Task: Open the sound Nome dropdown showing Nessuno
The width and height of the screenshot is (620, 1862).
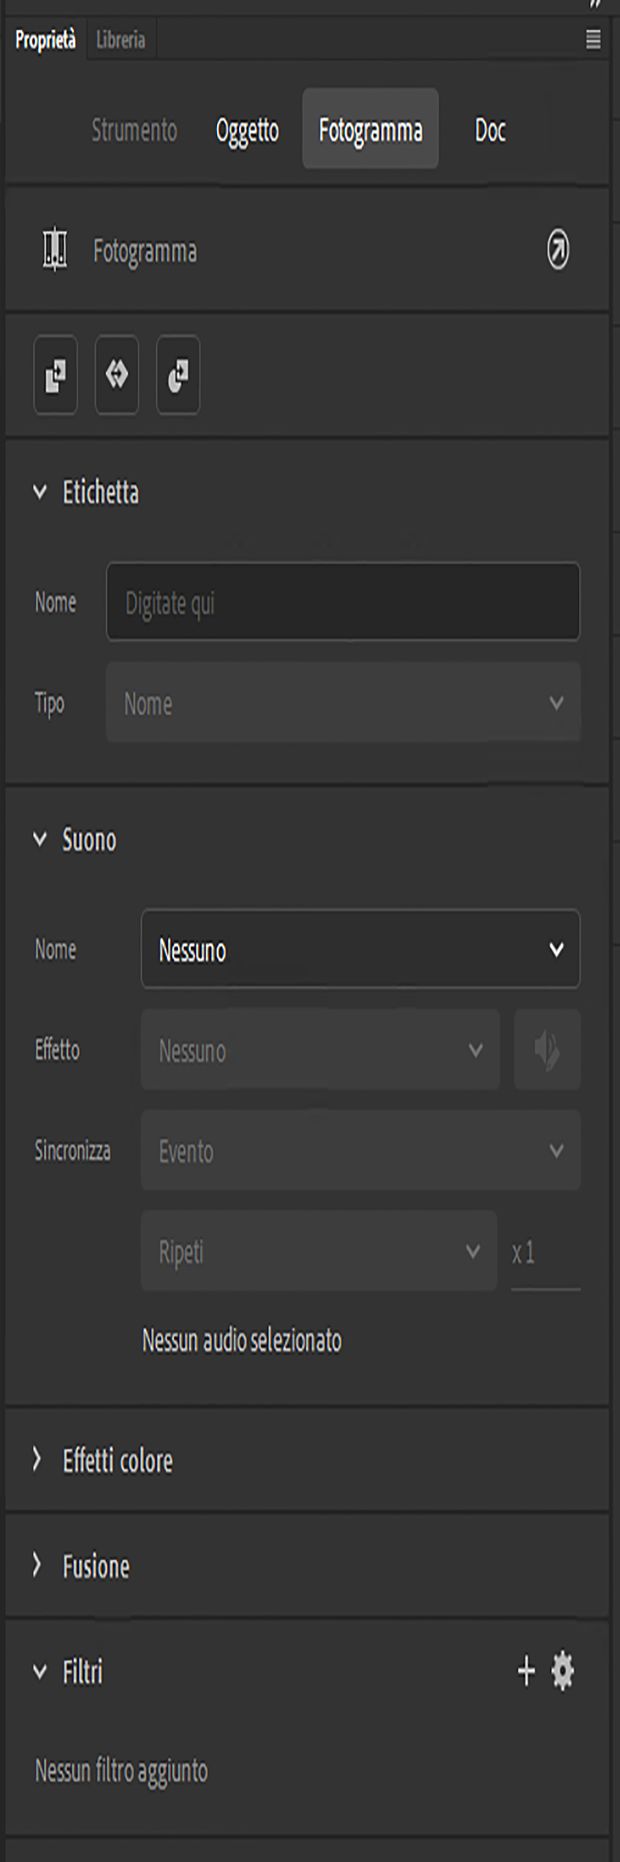Action: point(360,949)
